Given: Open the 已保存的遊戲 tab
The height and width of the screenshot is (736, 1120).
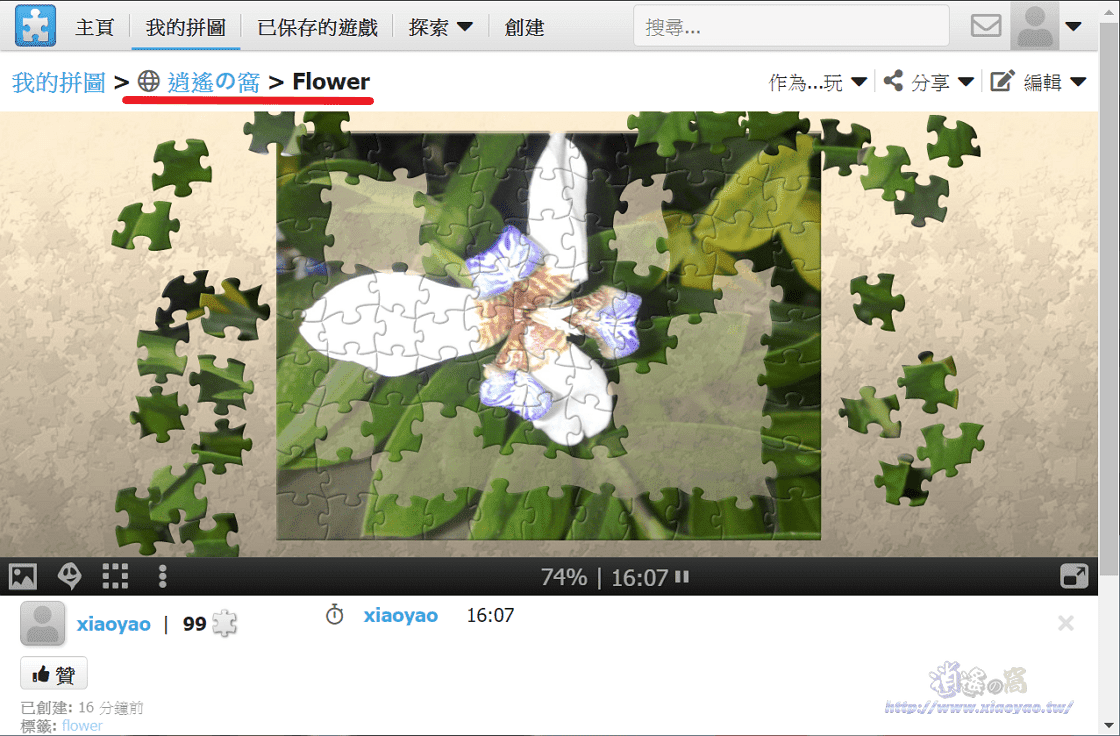Looking at the screenshot, I should [x=317, y=27].
